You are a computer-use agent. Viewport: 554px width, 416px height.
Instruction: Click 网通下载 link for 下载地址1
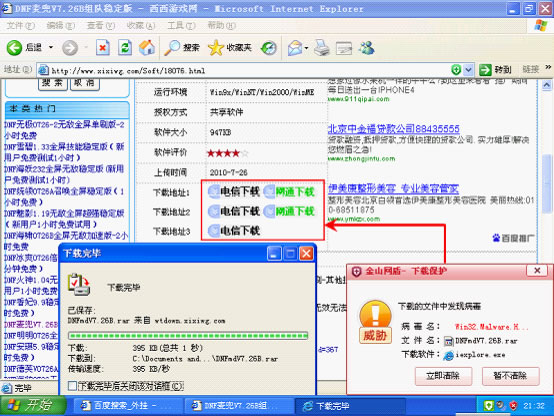click(289, 192)
